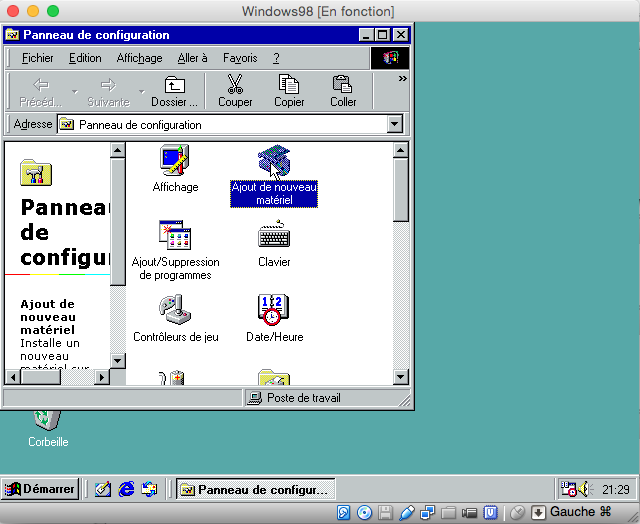Click the task scheduler tray icon

(x=568, y=489)
